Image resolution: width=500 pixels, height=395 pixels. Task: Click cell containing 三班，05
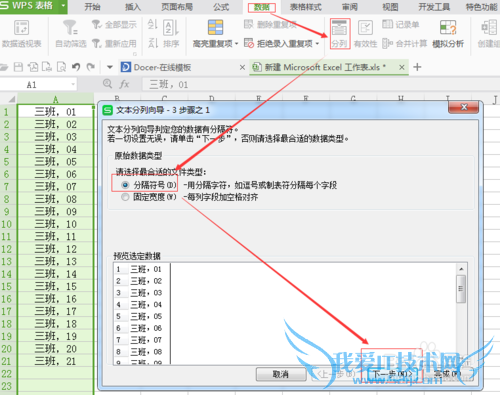pyautogui.click(x=55, y=162)
